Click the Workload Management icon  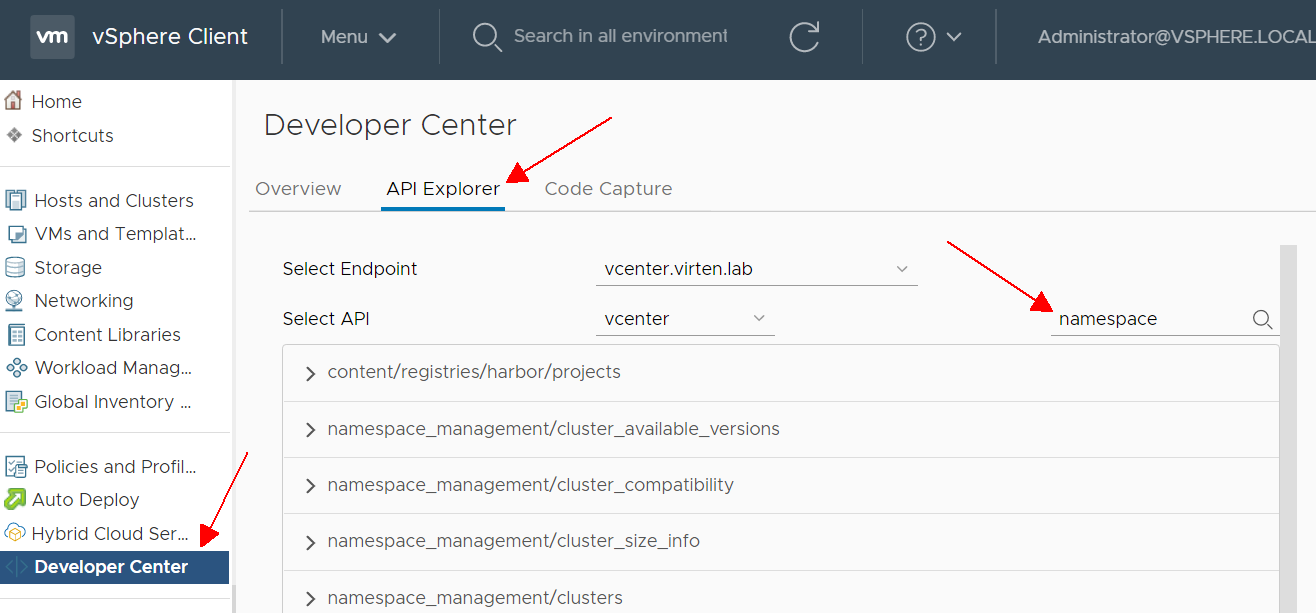16,367
